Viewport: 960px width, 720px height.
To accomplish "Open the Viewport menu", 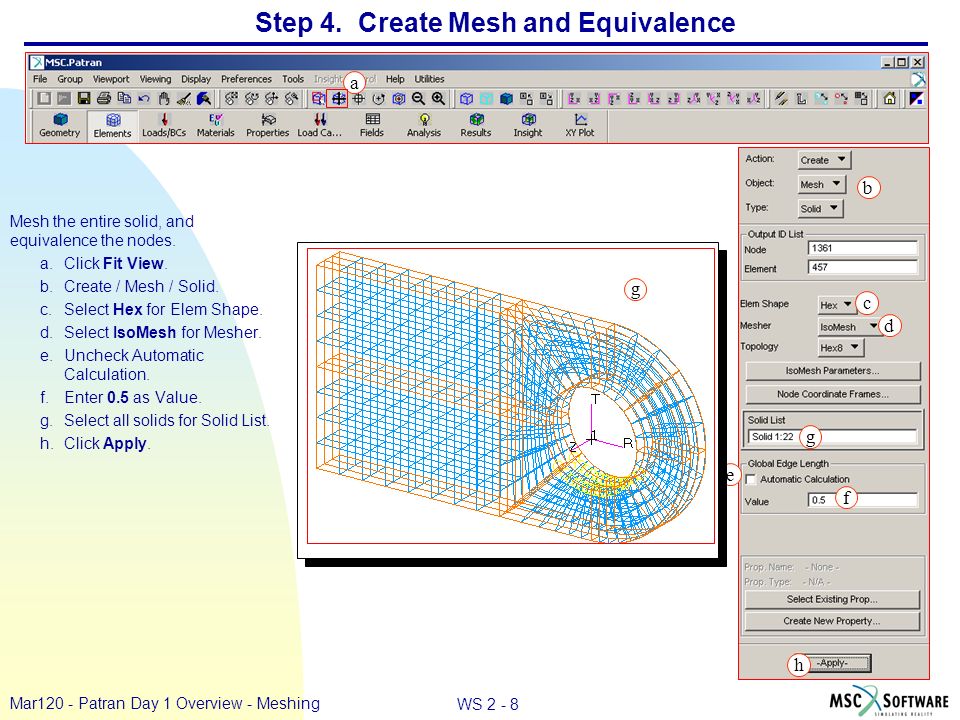I will click(111, 79).
